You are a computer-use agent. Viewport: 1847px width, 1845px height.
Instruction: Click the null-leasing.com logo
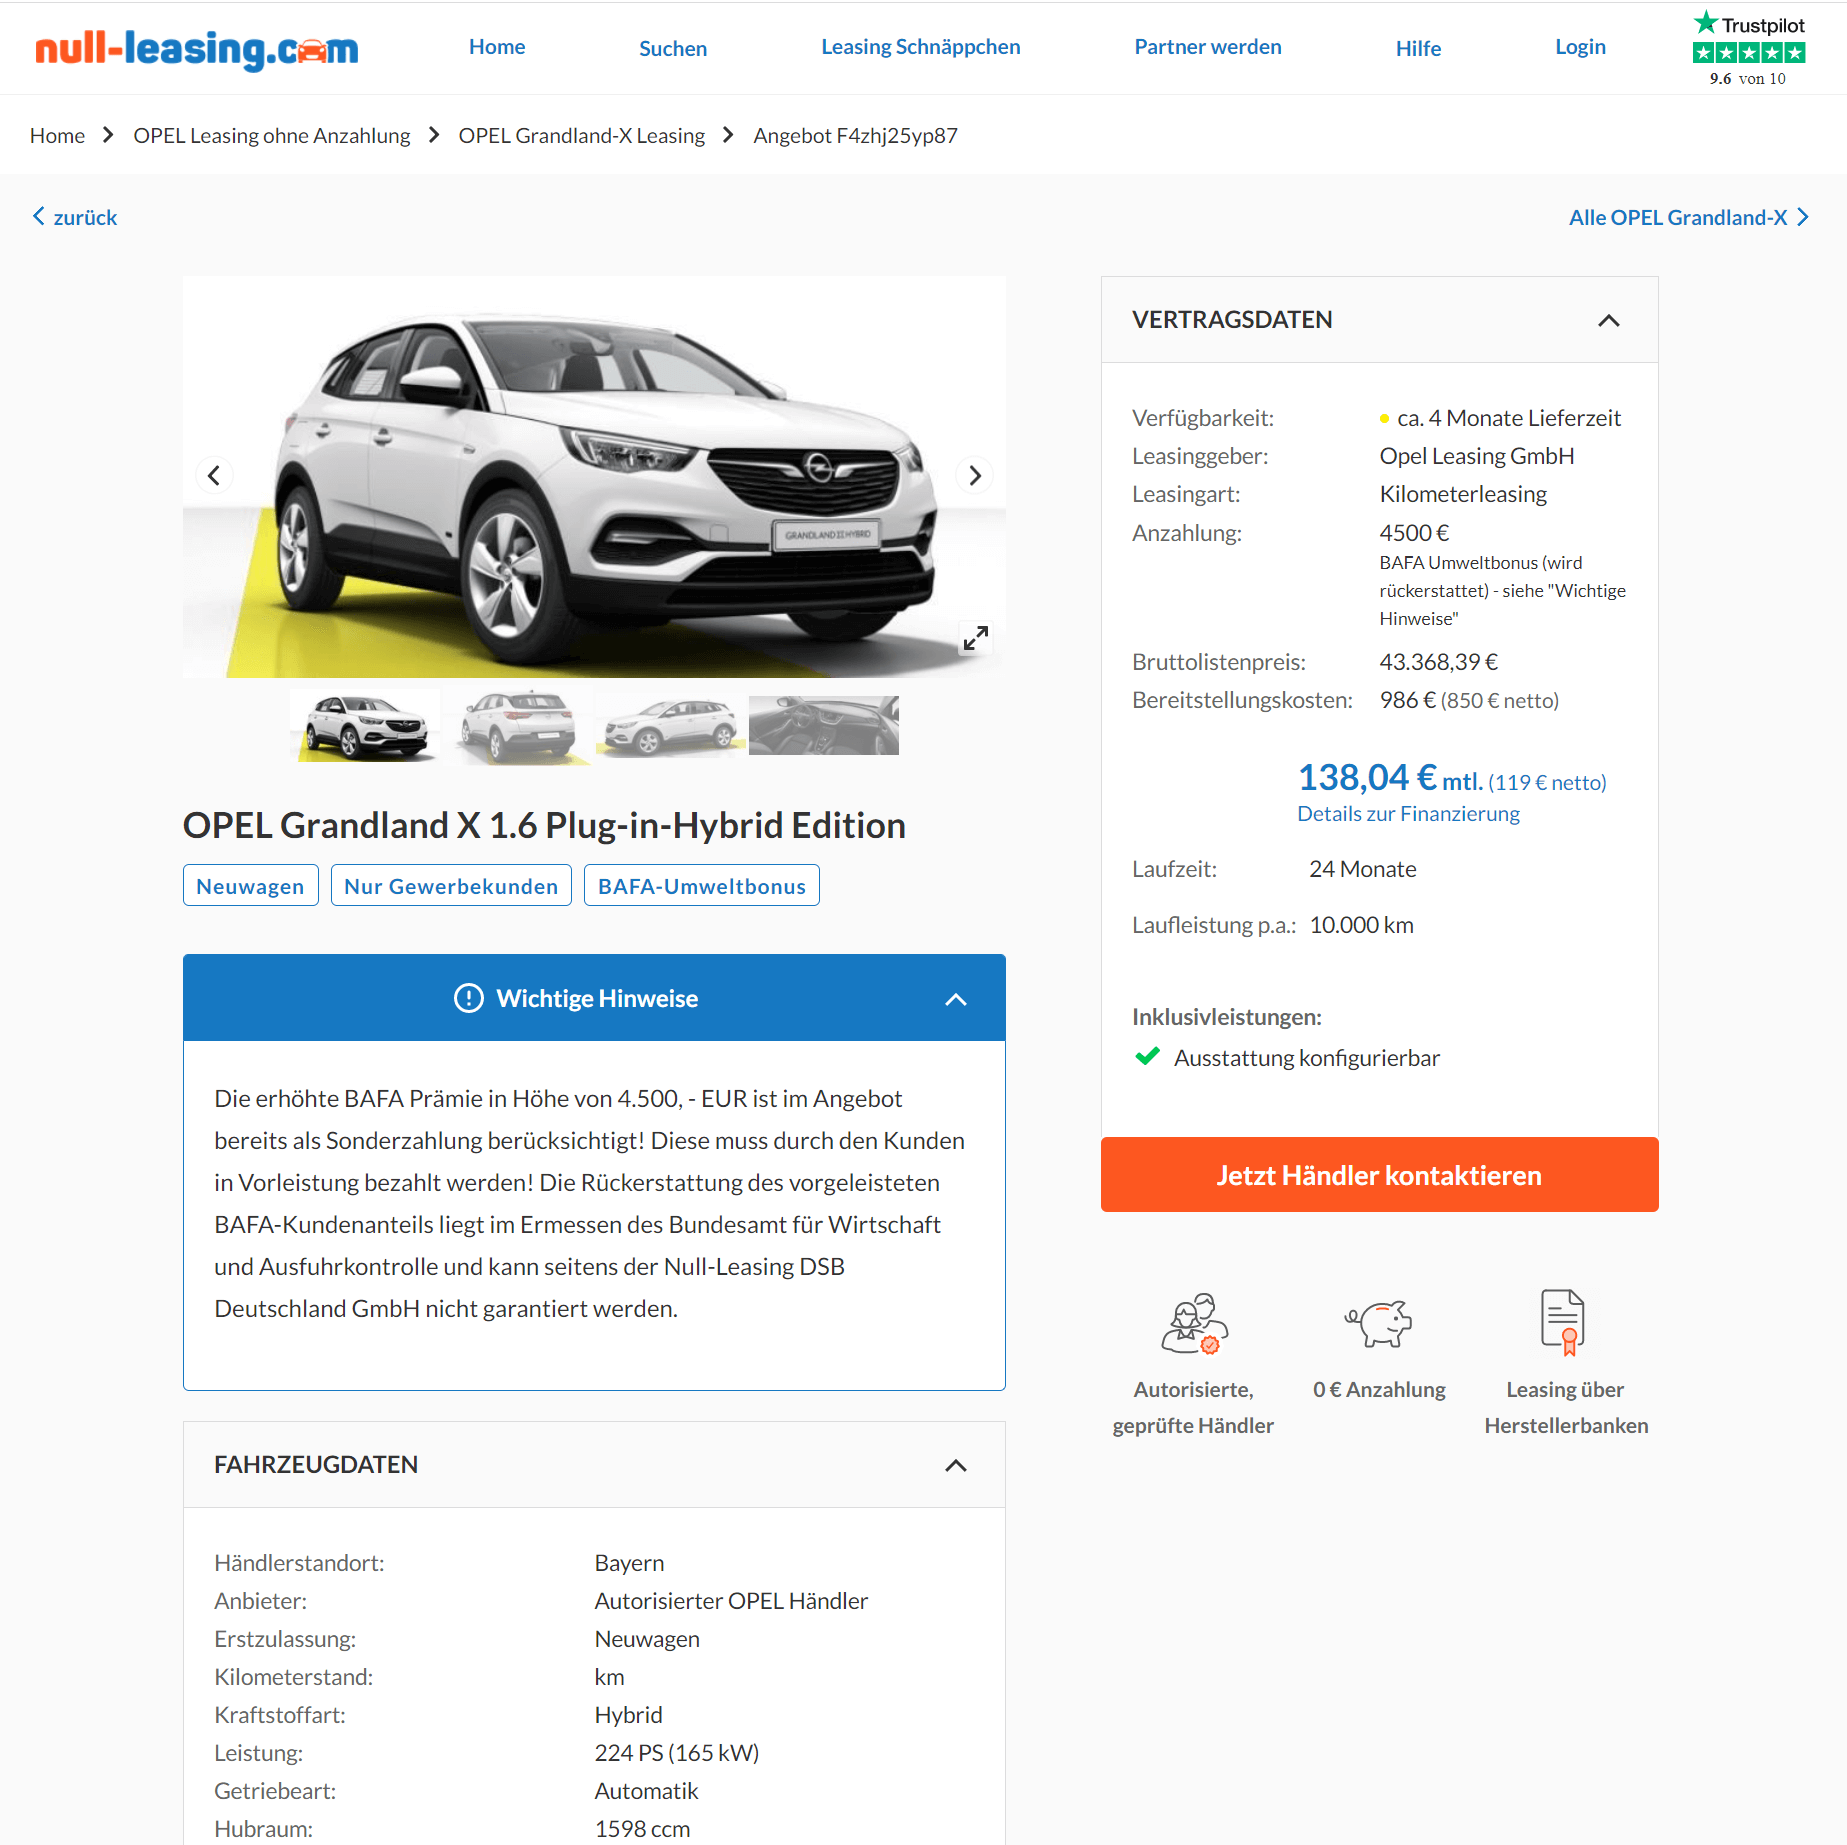[x=197, y=48]
